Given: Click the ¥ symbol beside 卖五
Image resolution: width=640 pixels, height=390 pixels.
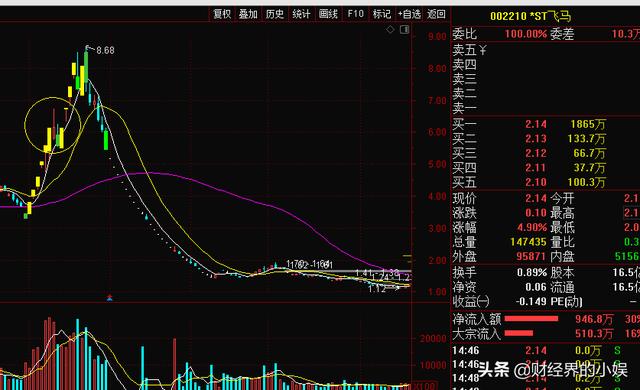Looking at the screenshot, I should pyautogui.click(x=483, y=50).
